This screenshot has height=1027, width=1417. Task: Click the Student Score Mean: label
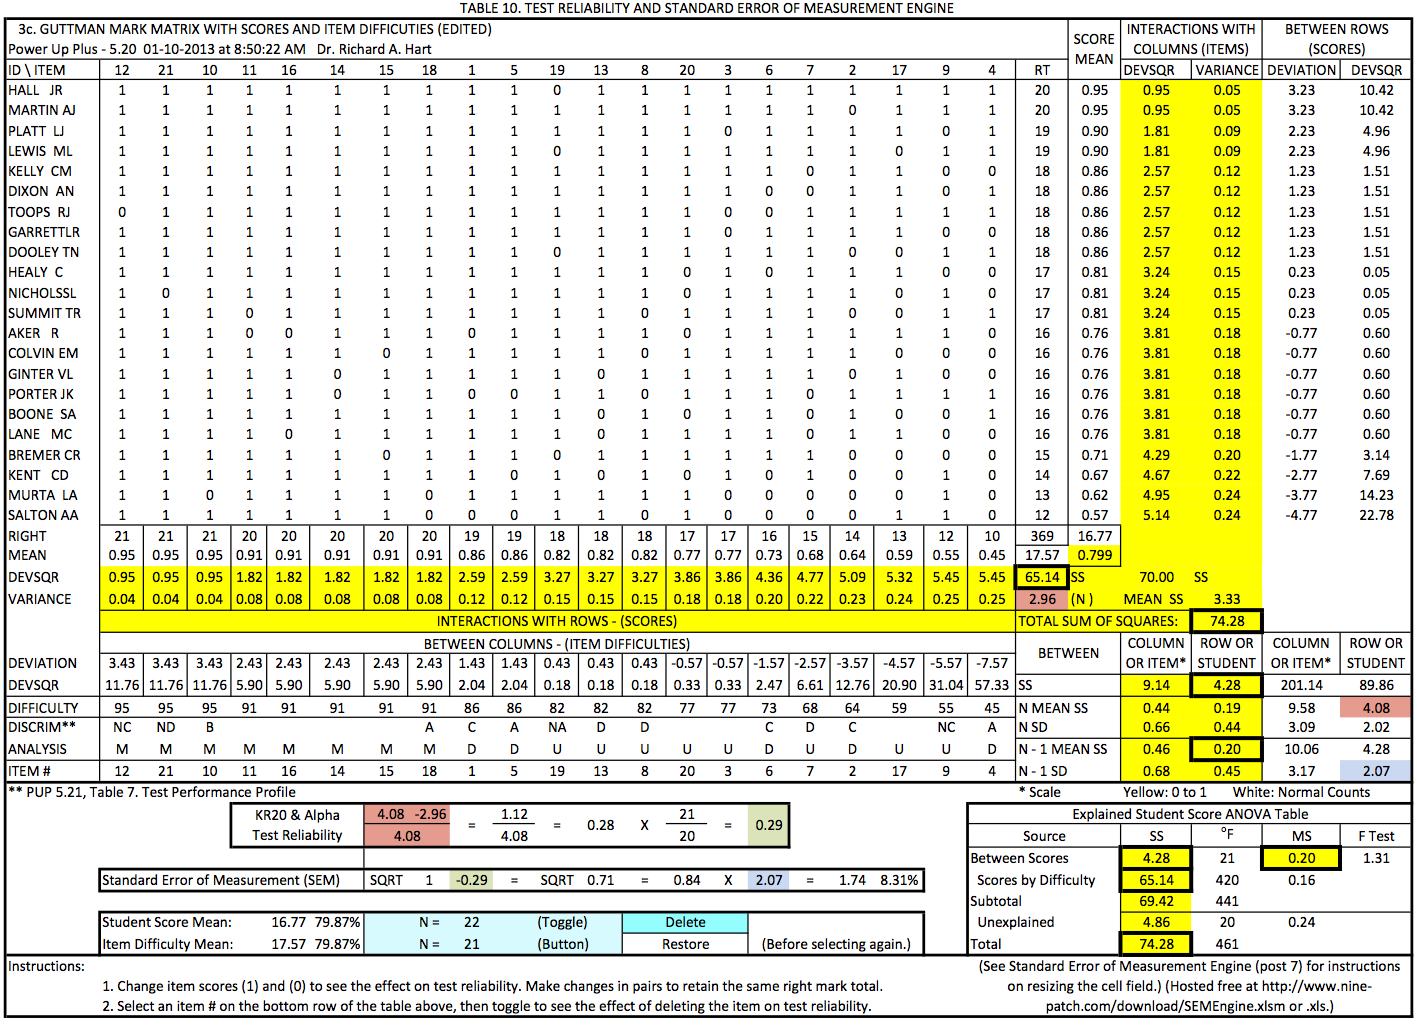click(x=167, y=922)
